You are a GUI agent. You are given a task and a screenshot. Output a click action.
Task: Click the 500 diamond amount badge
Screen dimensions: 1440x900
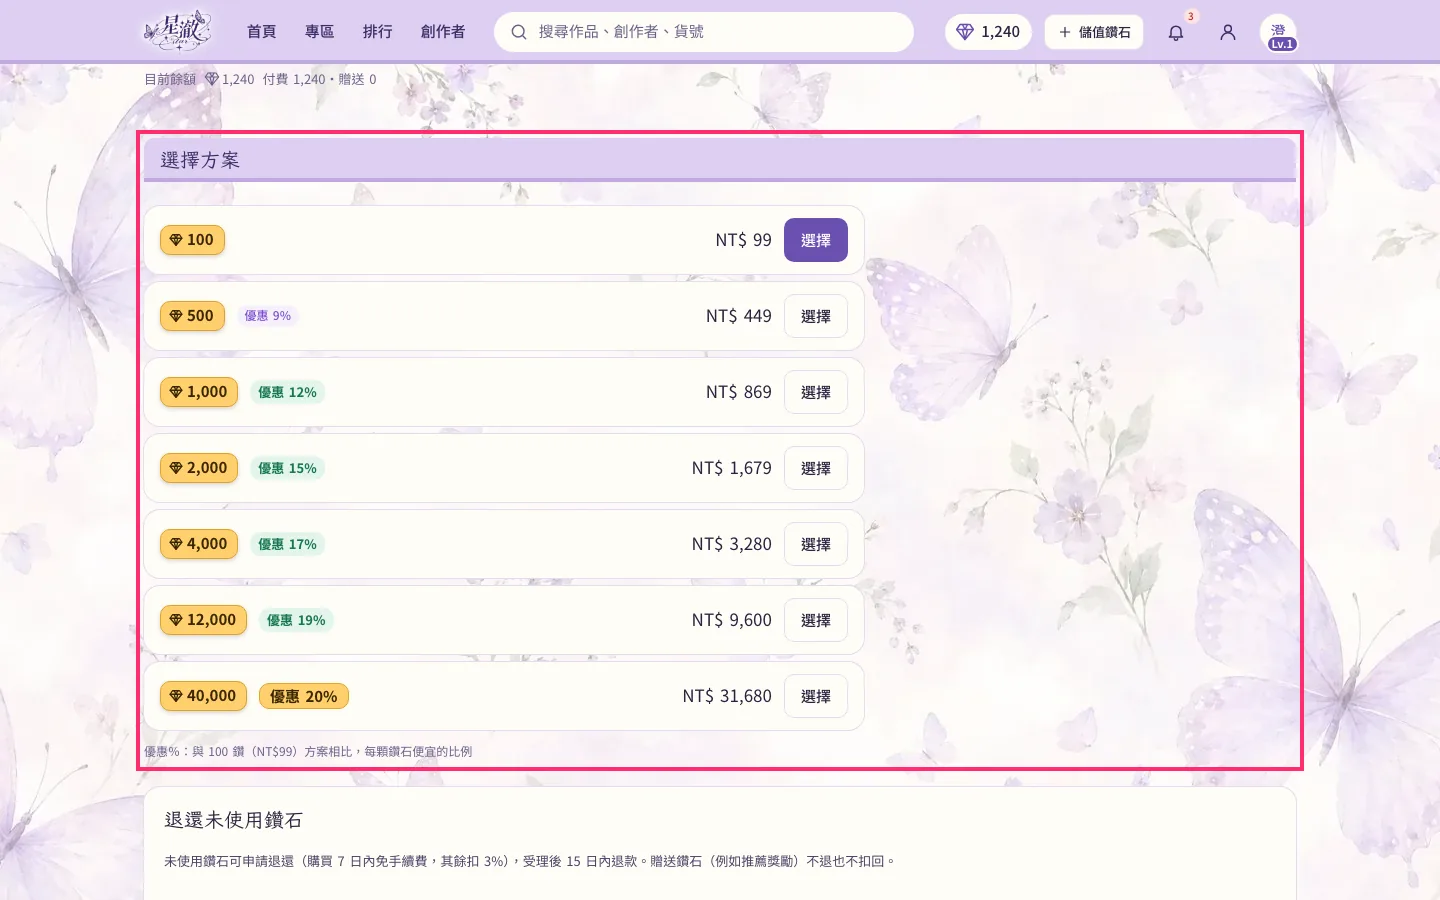pos(192,316)
